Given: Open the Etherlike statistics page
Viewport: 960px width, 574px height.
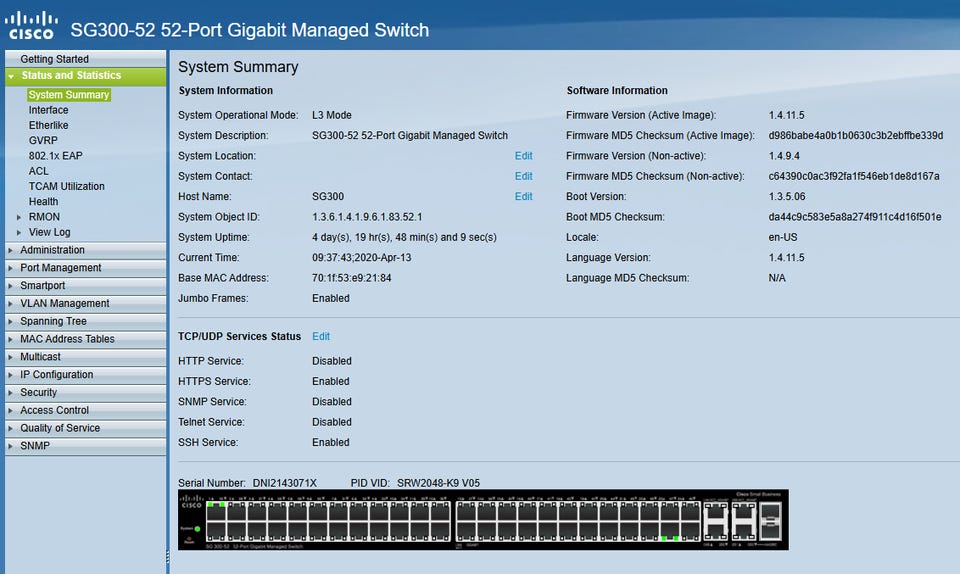Looking at the screenshot, I should [48, 125].
